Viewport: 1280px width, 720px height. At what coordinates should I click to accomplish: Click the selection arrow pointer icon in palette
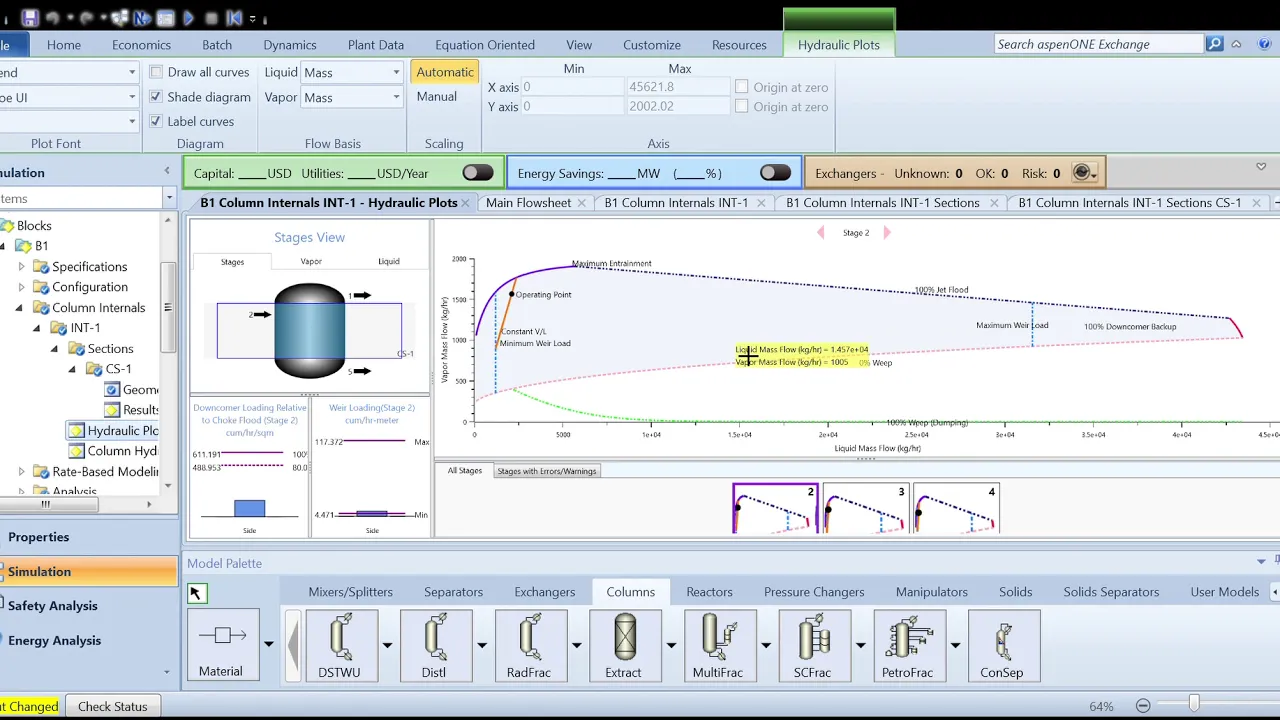pyautogui.click(x=195, y=593)
